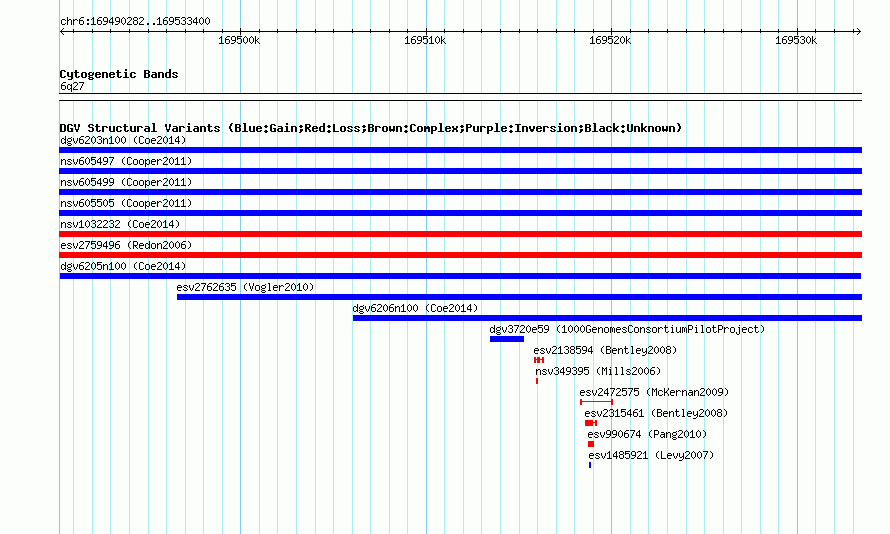Image resolution: width=890 pixels, height=534 pixels.
Task: Open esv990674 (Pang2010) variant label
Action: click(x=647, y=434)
